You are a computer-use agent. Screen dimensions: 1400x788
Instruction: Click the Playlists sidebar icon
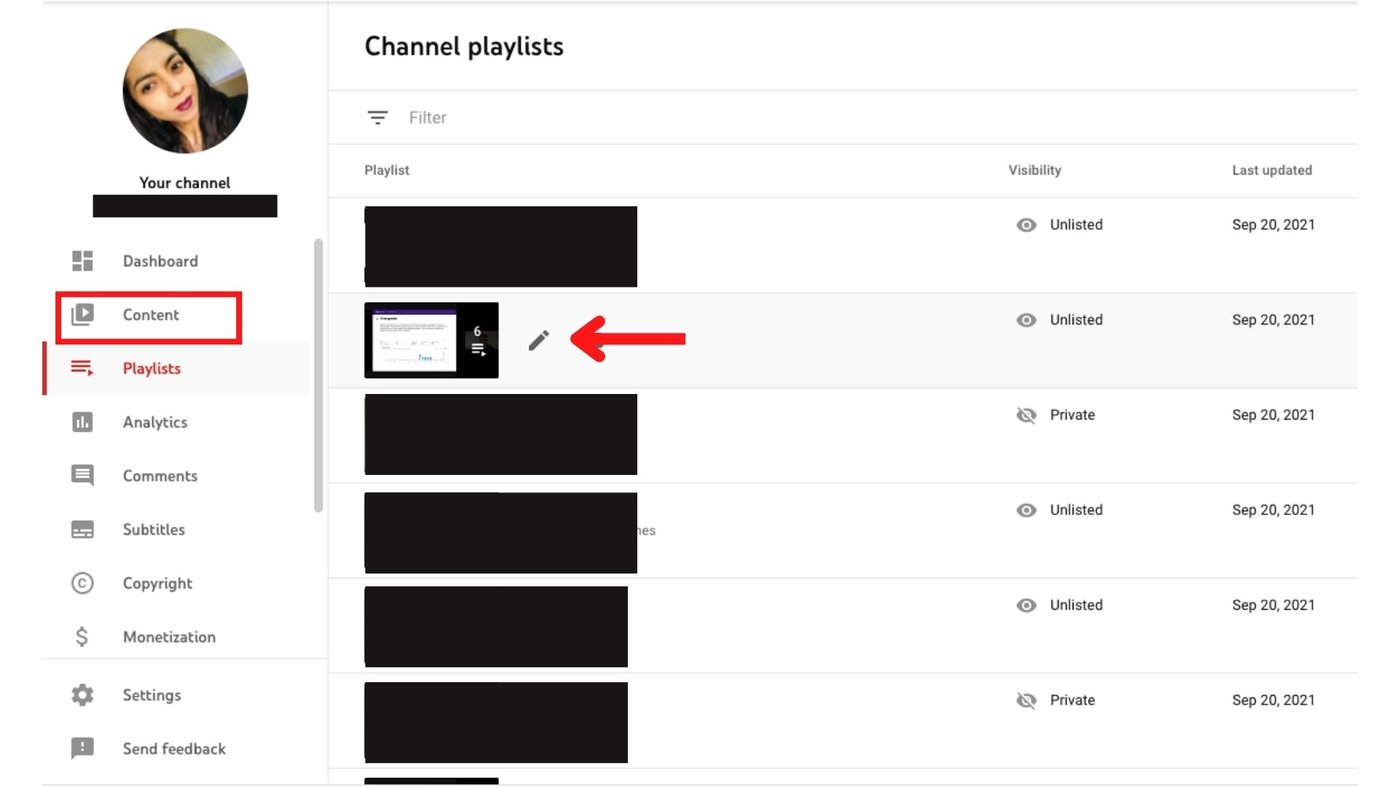[x=82, y=368]
